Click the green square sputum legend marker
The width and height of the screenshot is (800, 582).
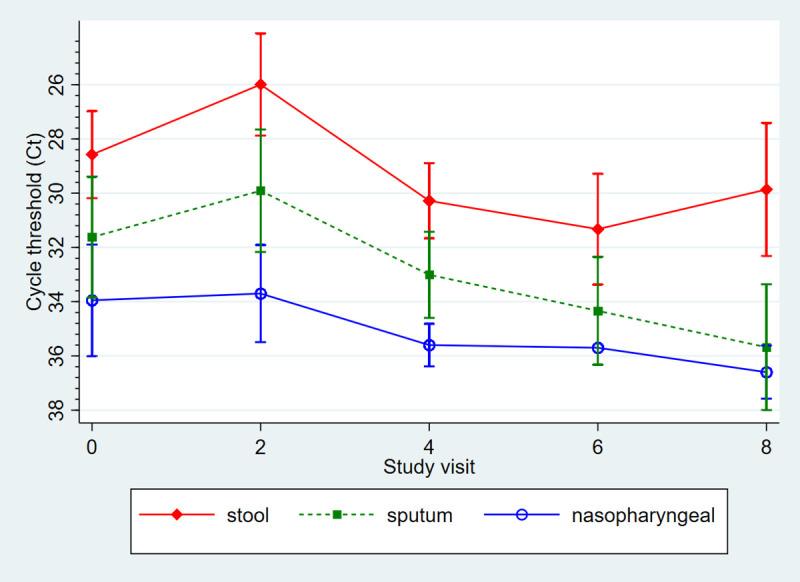(x=337, y=515)
